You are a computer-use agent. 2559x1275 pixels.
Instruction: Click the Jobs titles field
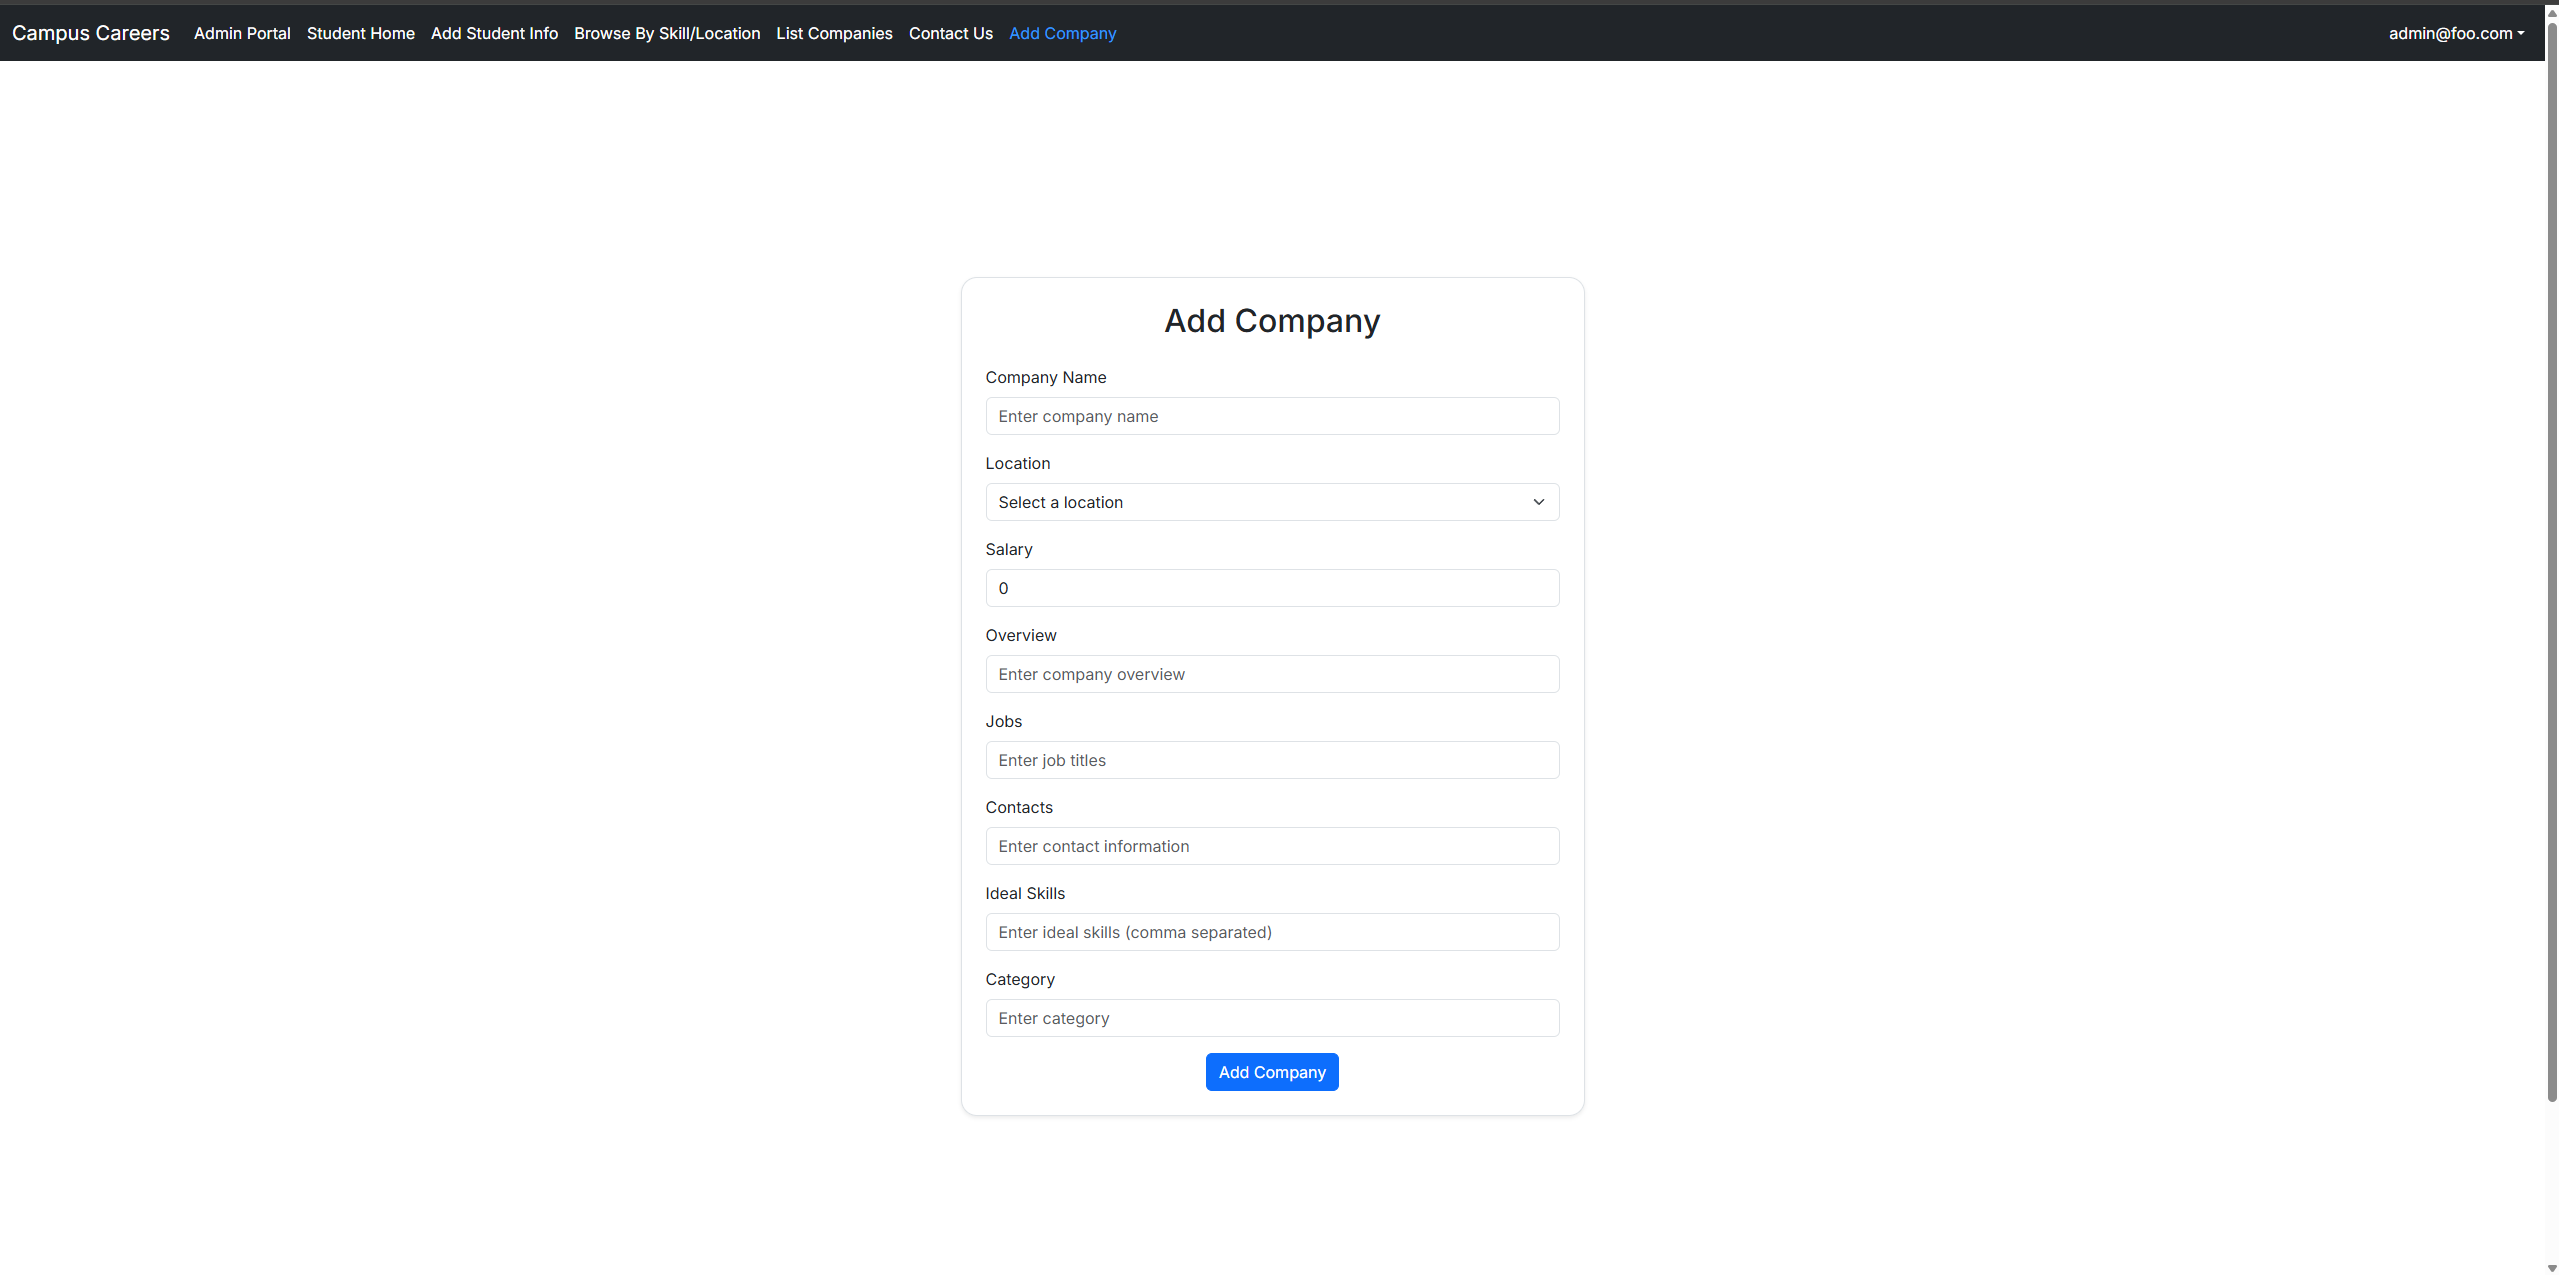(1271, 760)
